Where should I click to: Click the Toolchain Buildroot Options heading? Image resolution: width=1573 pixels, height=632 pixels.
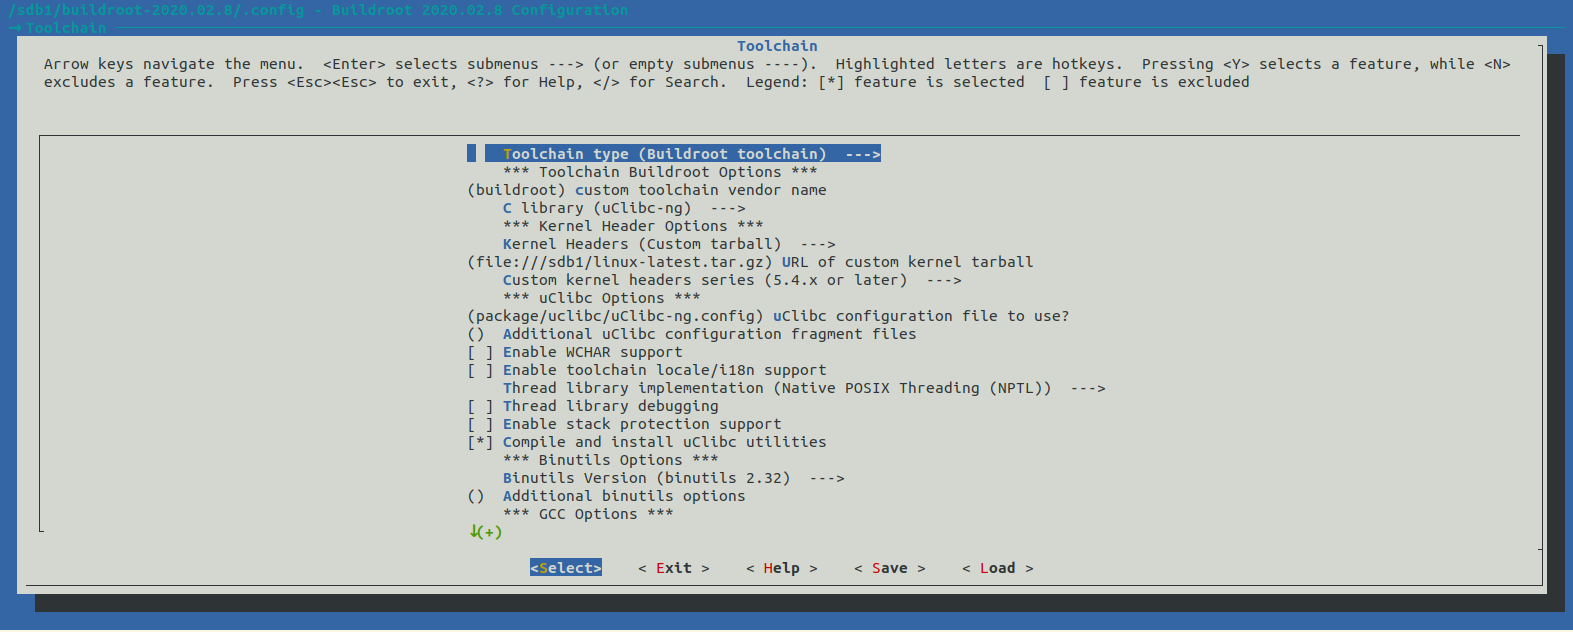click(x=660, y=172)
